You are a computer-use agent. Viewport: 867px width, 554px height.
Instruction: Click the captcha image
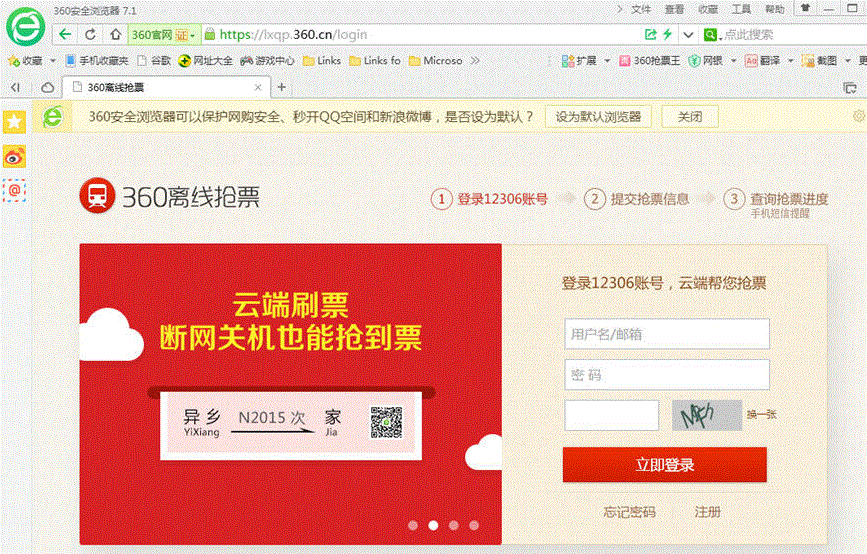point(707,415)
